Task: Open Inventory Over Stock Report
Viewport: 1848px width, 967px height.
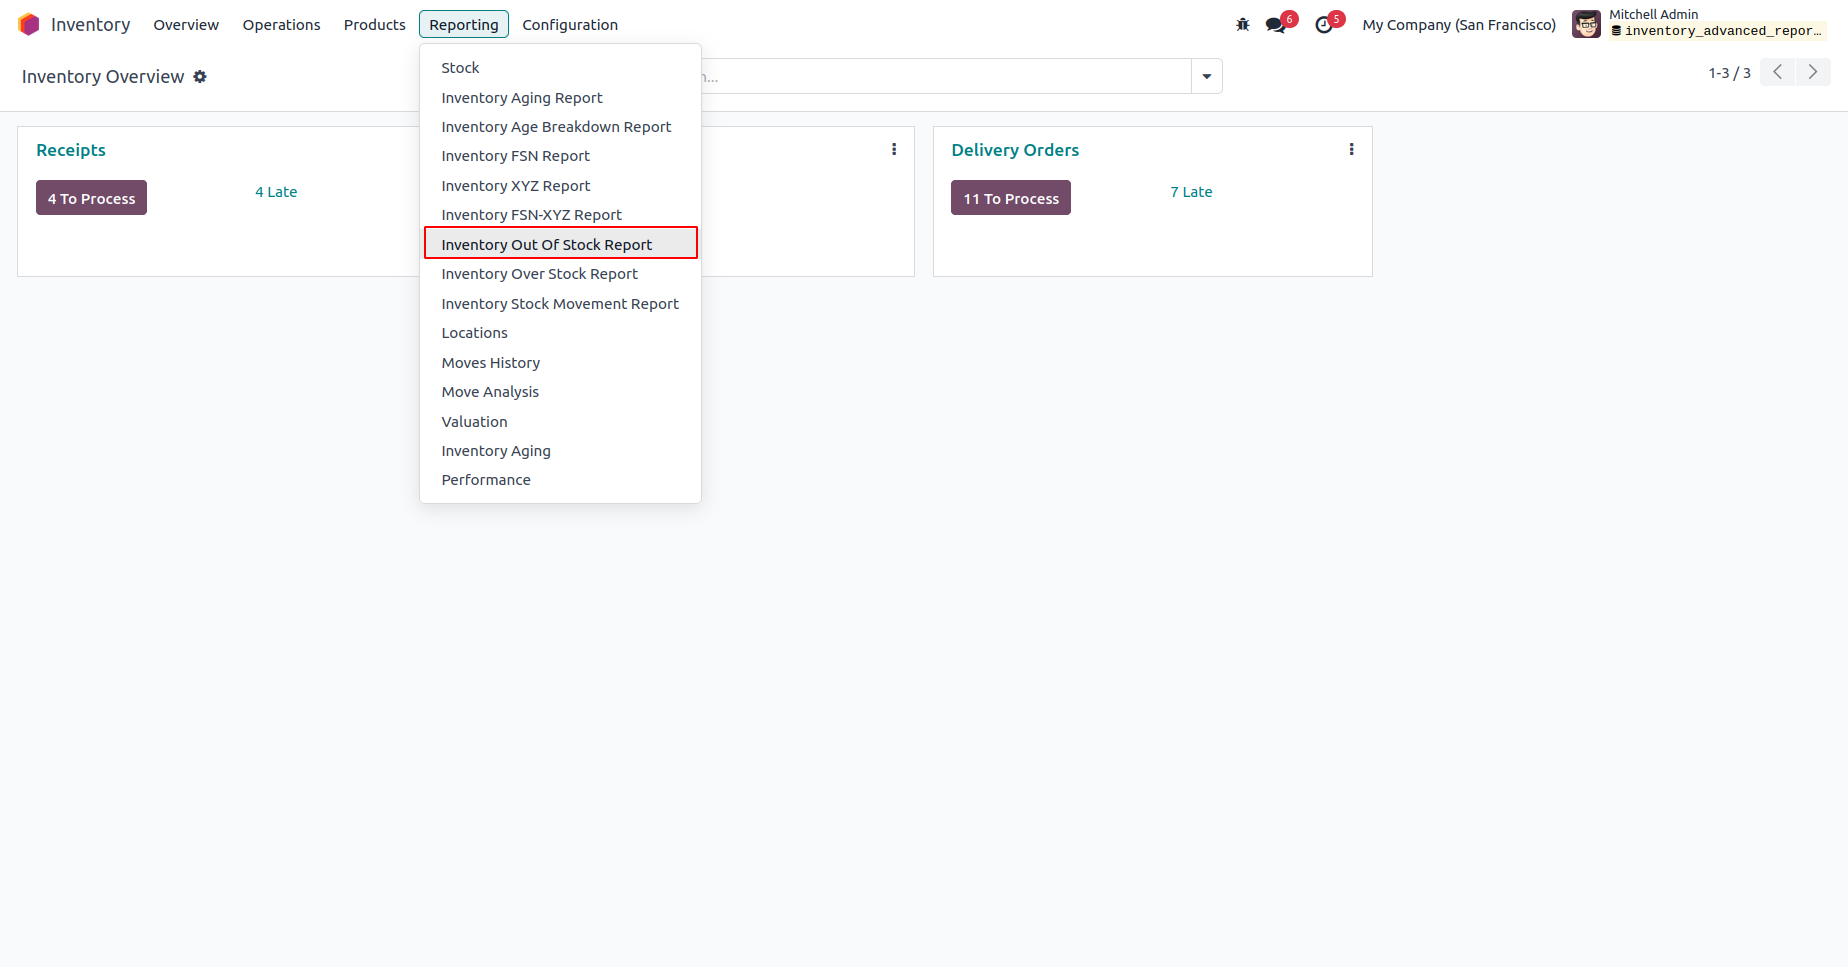Action: 560,274
